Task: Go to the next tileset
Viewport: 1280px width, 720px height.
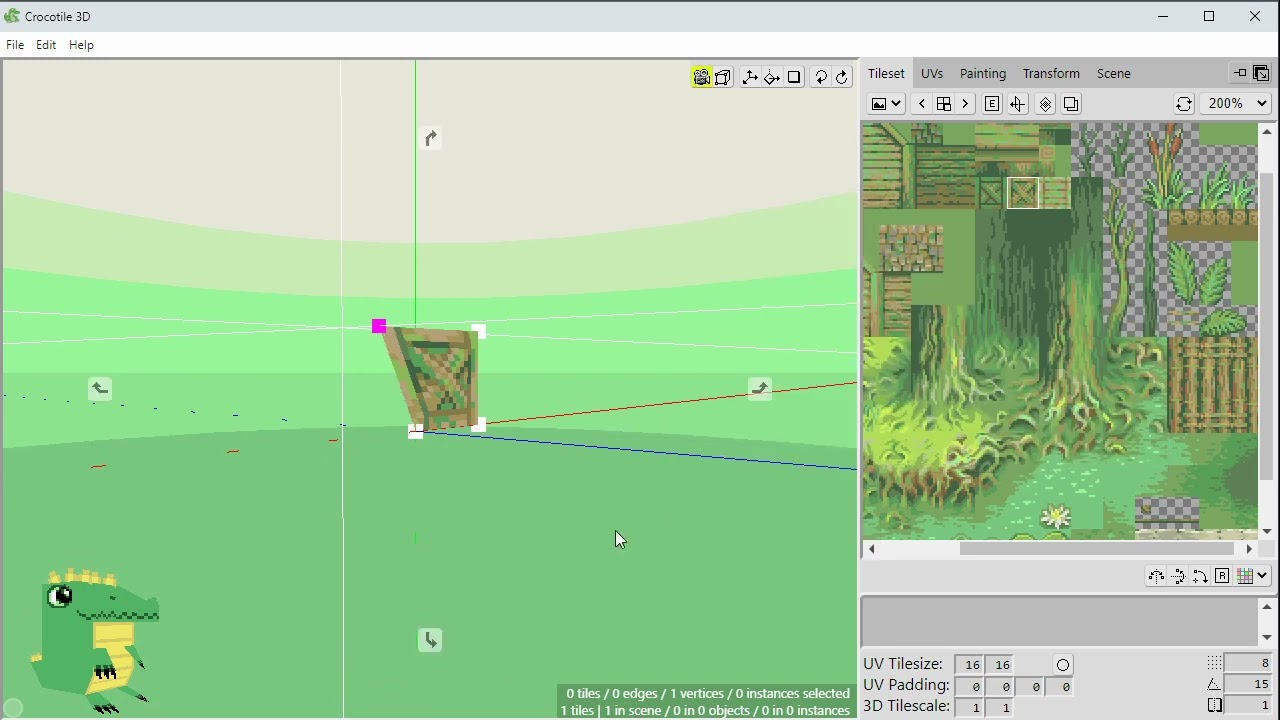Action: [965, 104]
